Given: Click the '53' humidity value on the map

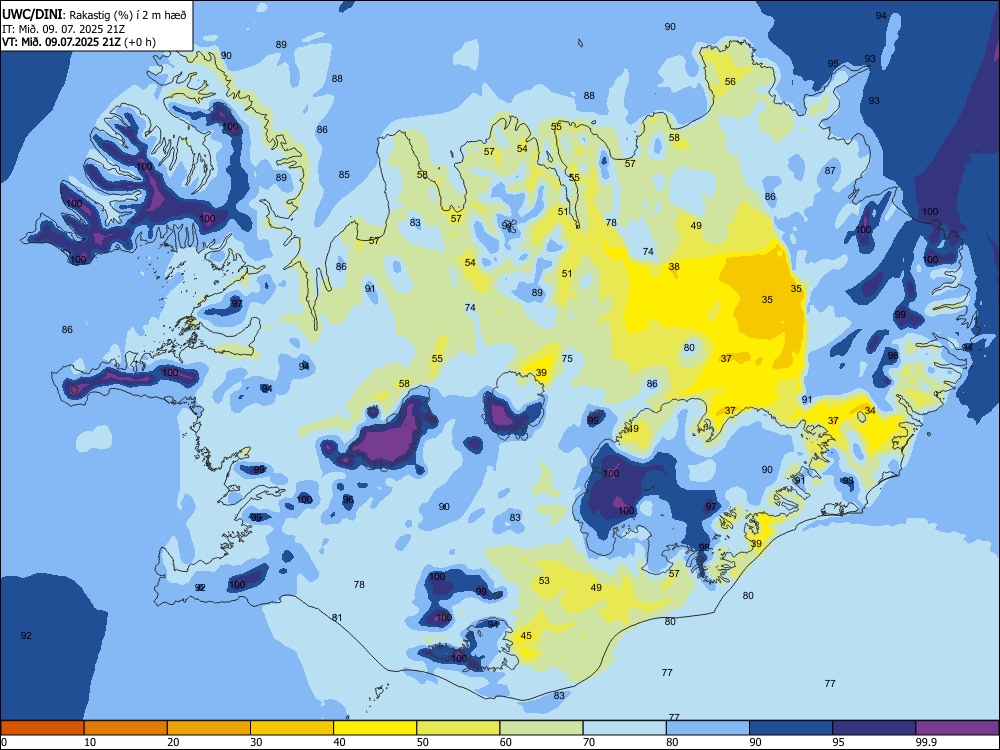Looking at the screenshot, I should [x=544, y=580].
